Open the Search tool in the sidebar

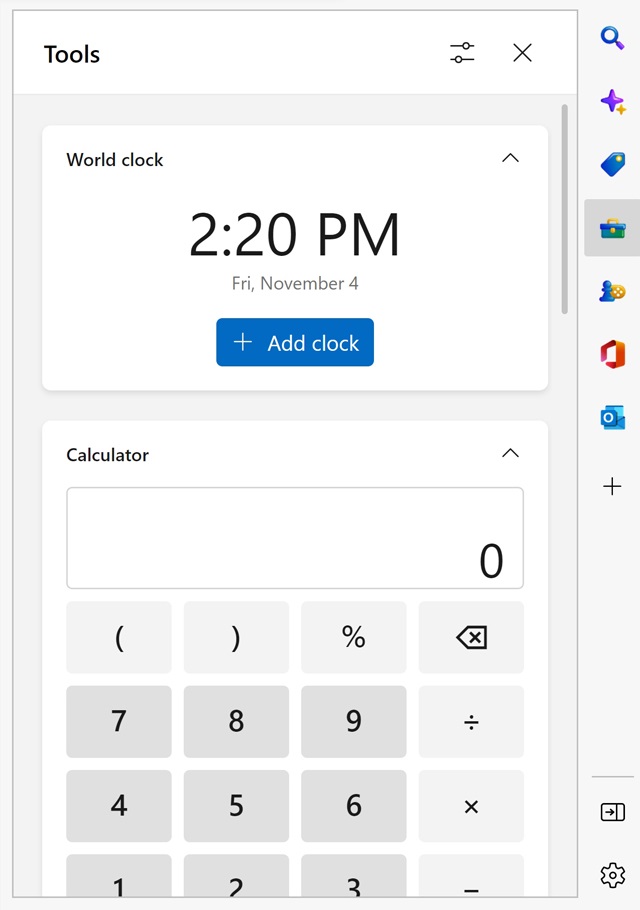(612, 38)
